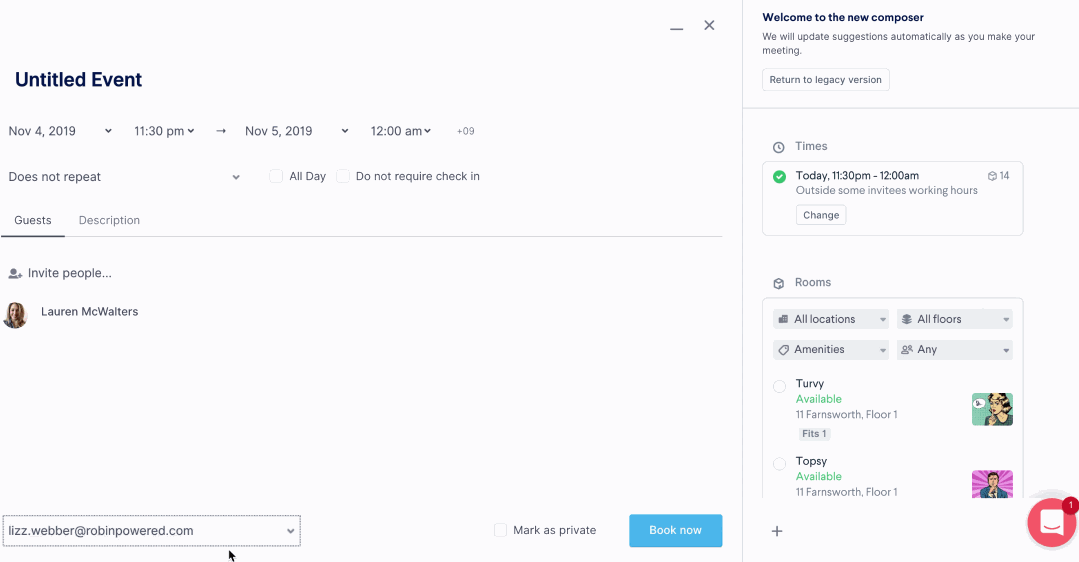Open the 11:30 pm start time dropdown
This screenshot has width=1079, height=562.
(x=164, y=131)
